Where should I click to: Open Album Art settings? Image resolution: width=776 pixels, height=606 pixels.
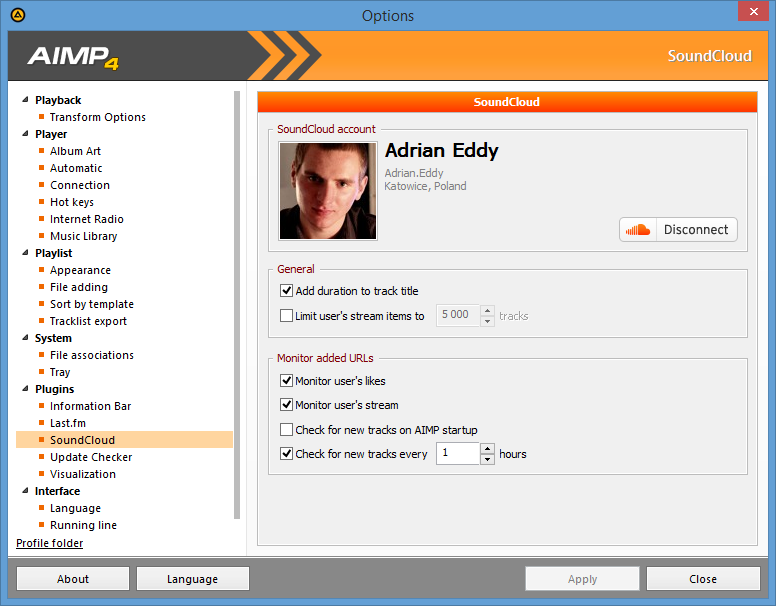(x=75, y=151)
